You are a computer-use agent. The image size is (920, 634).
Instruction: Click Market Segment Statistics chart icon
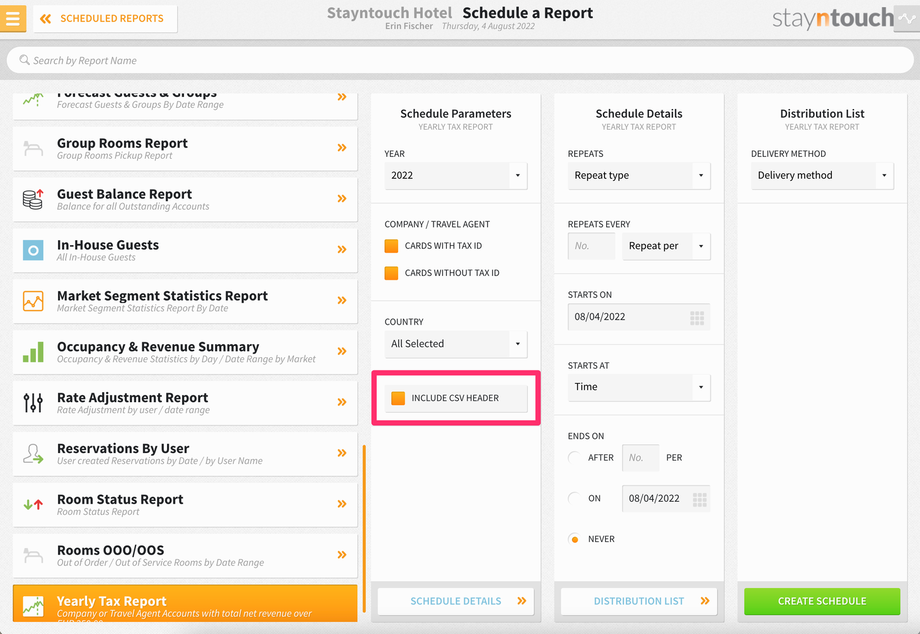coord(33,301)
